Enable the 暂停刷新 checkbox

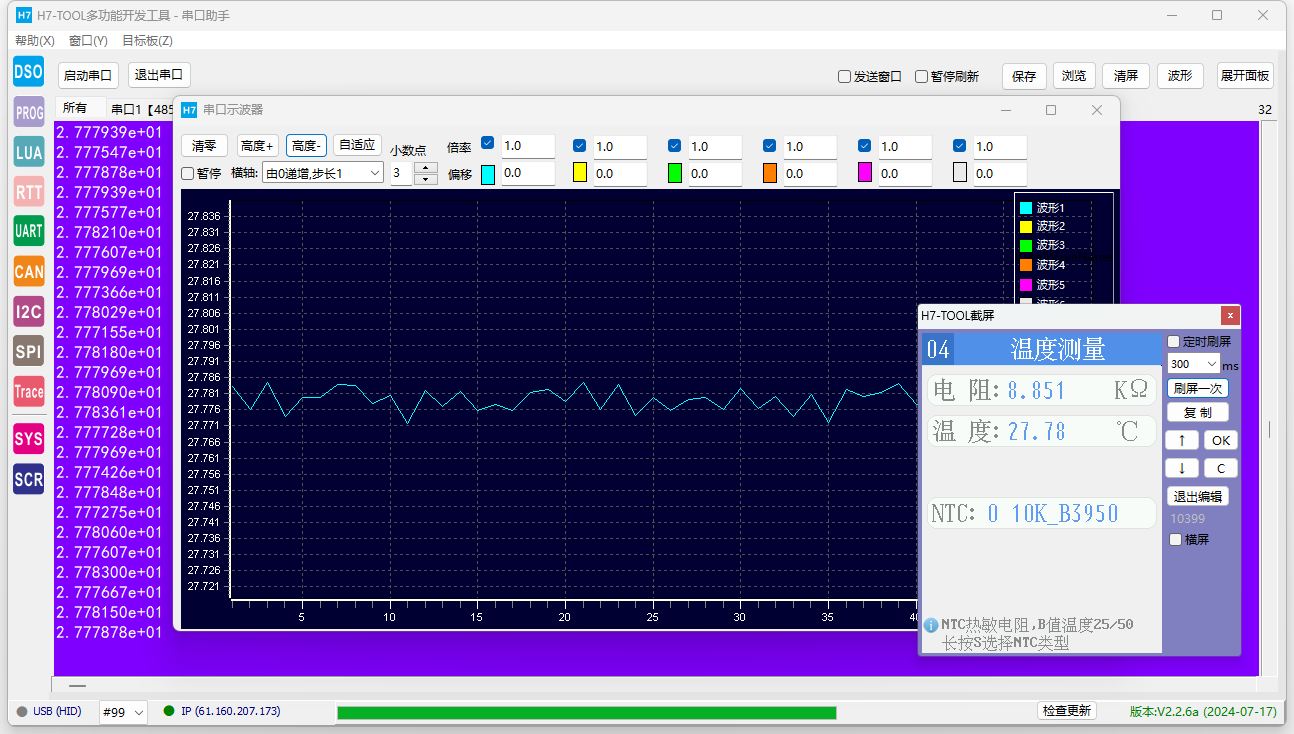(x=921, y=76)
